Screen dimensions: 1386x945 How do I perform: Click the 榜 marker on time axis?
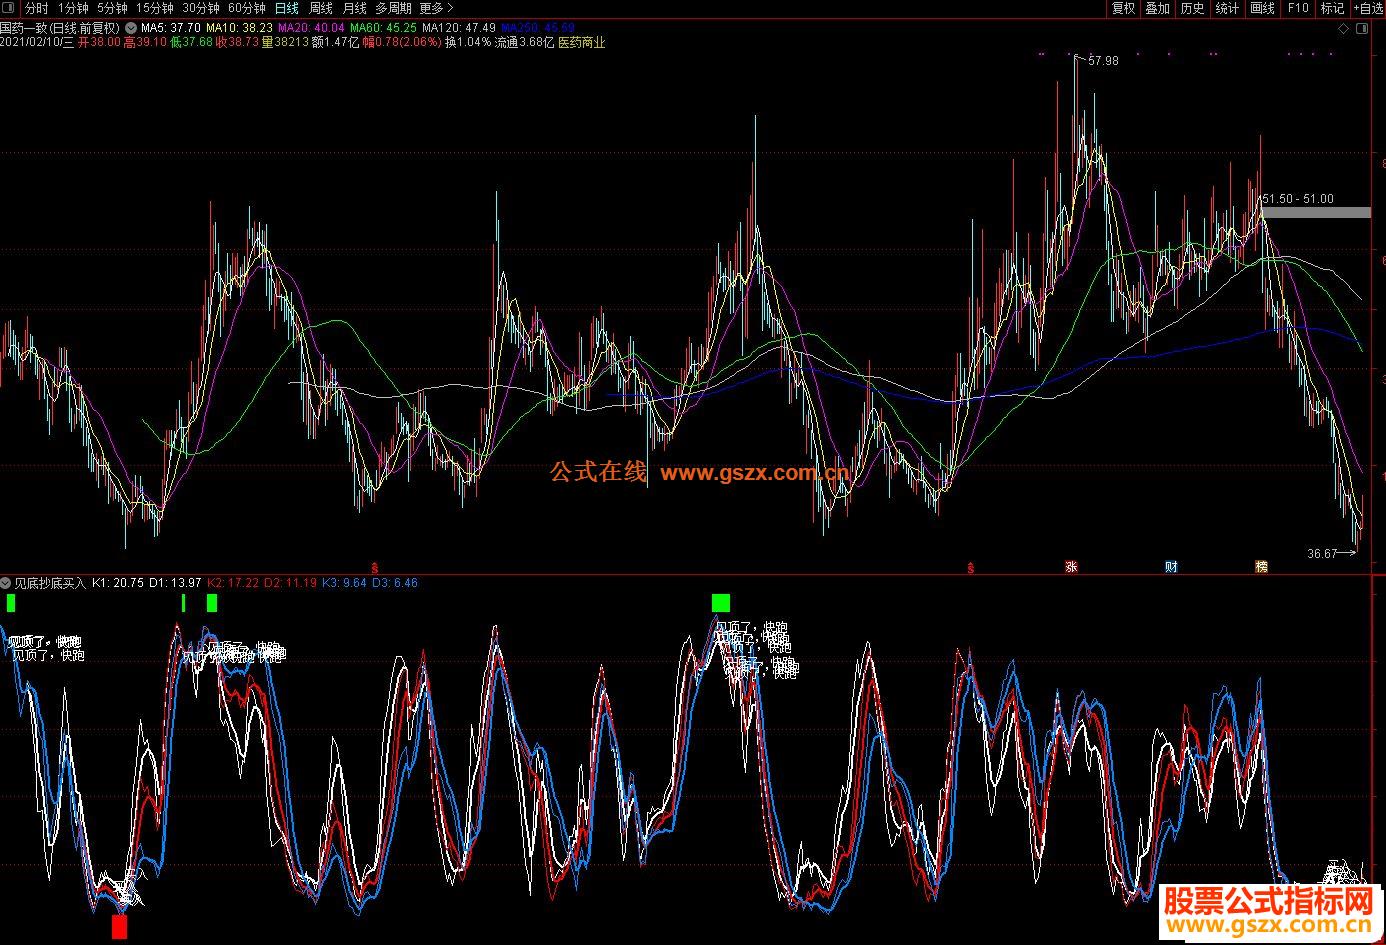(x=1261, y=567)
